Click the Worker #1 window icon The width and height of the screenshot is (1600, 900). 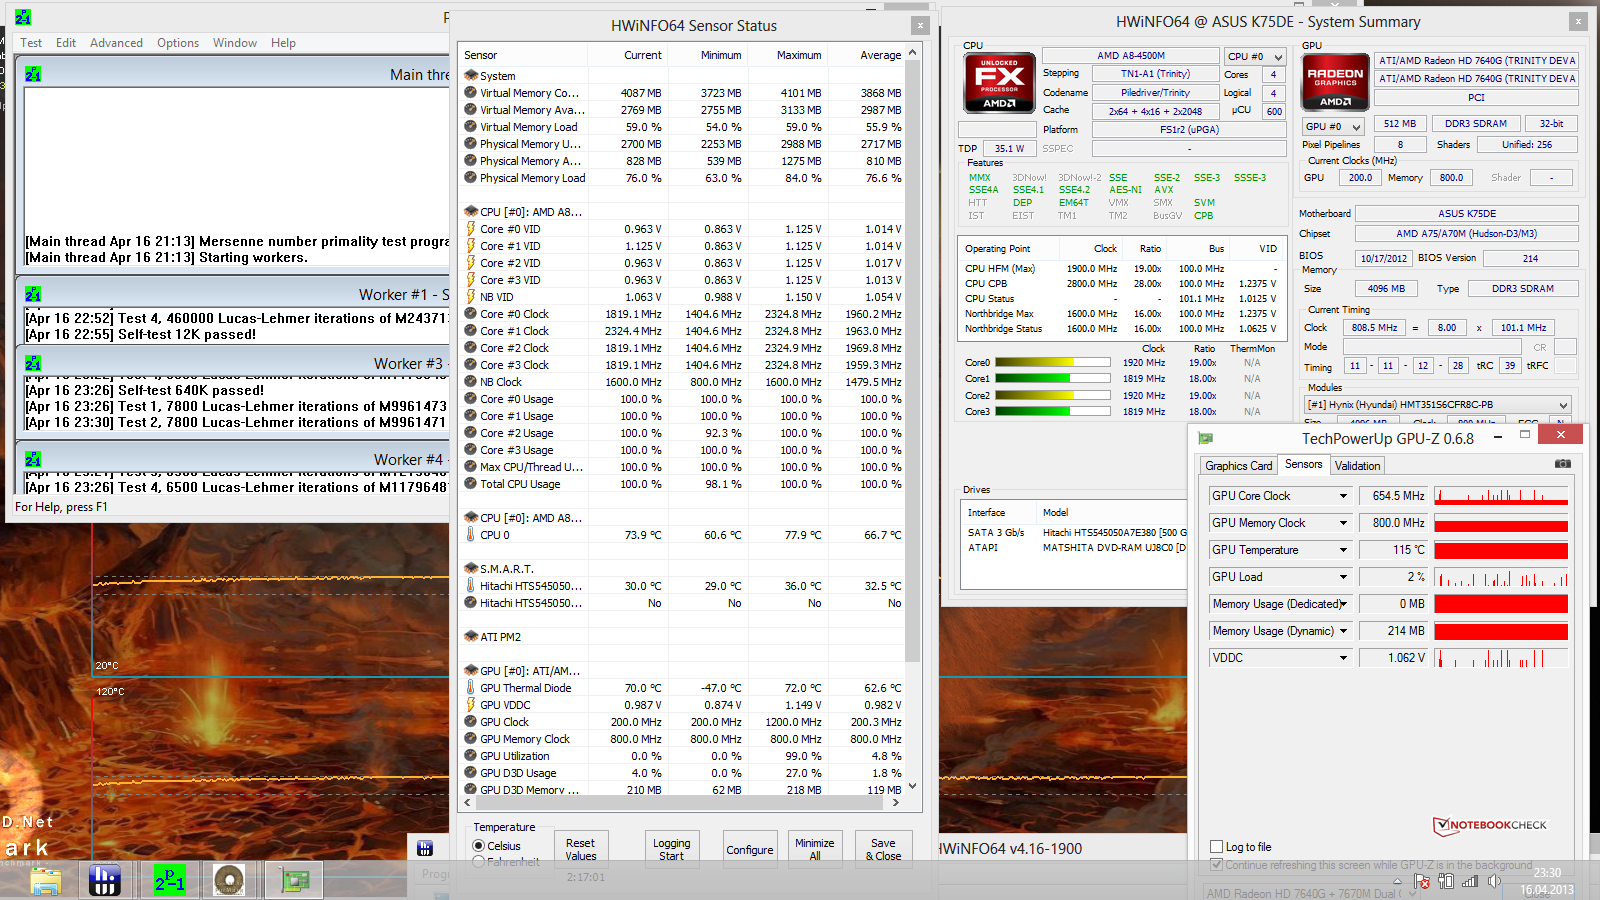33,294
